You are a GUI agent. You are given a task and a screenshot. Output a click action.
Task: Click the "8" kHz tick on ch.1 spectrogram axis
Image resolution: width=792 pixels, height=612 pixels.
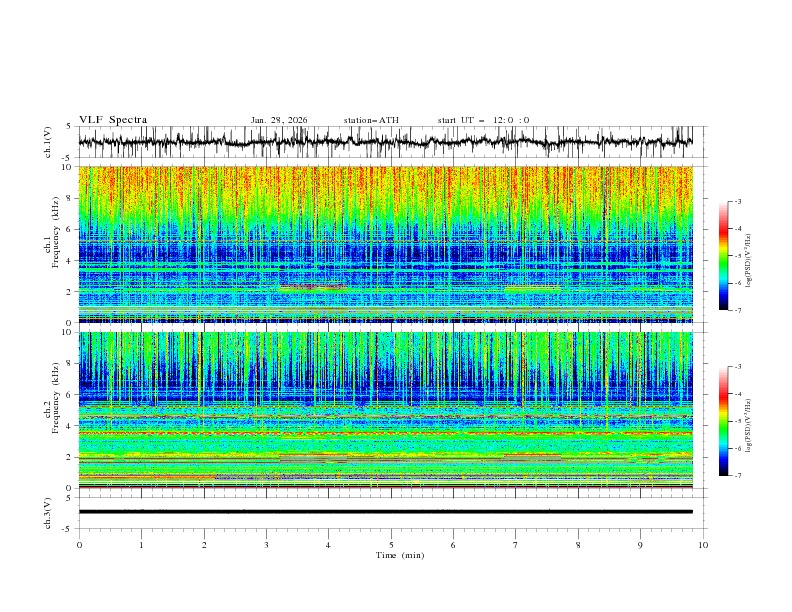pos(70,198)
